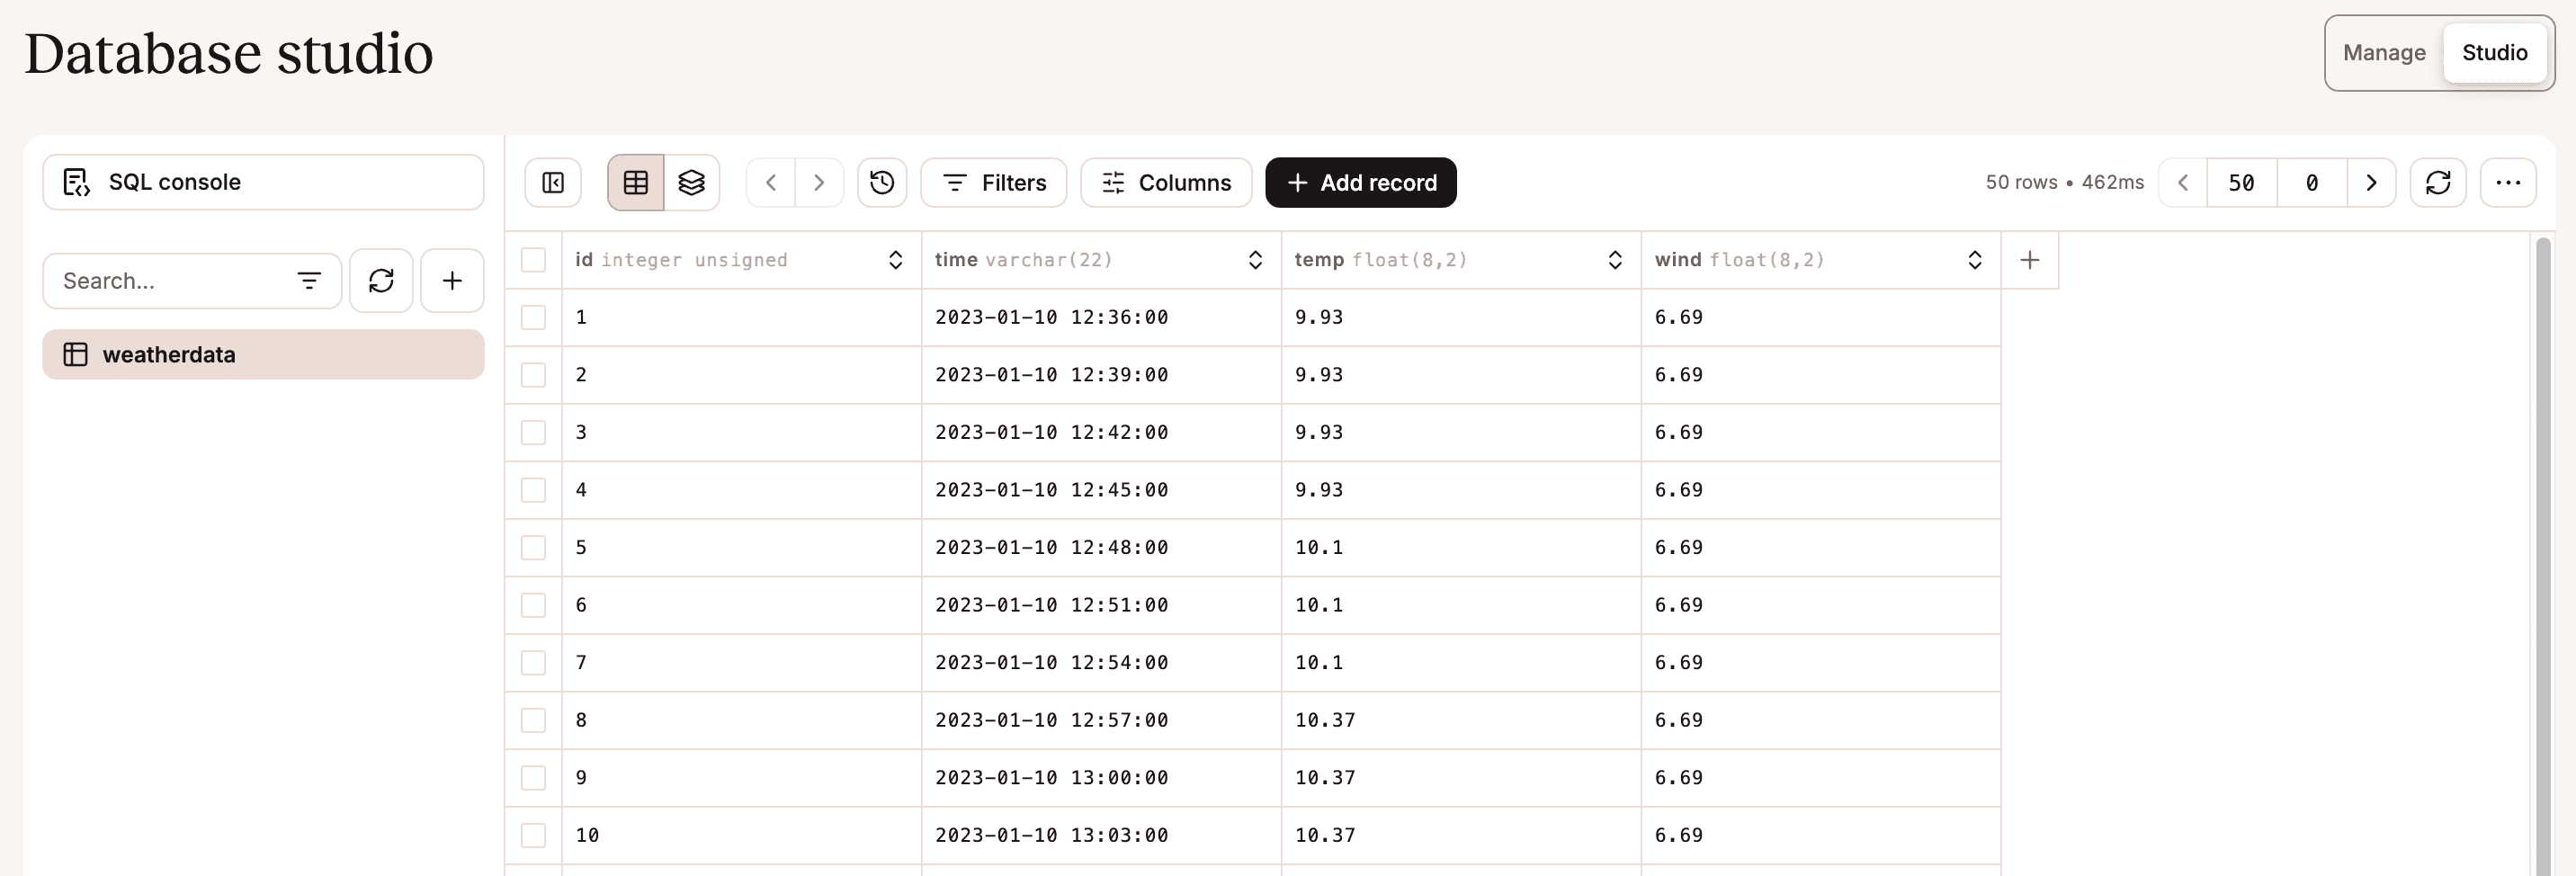This screenshot has width=2576, height=876.
Task: Open the three-dot more options menu
Action: [x=2507, y=182]
